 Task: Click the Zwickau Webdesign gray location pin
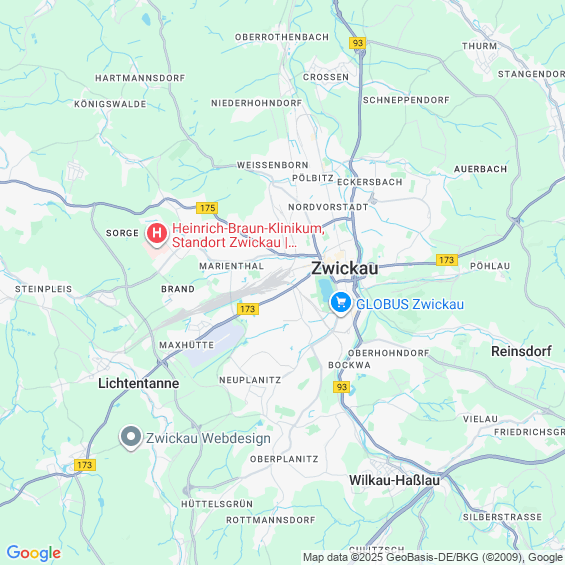point(131,437)
